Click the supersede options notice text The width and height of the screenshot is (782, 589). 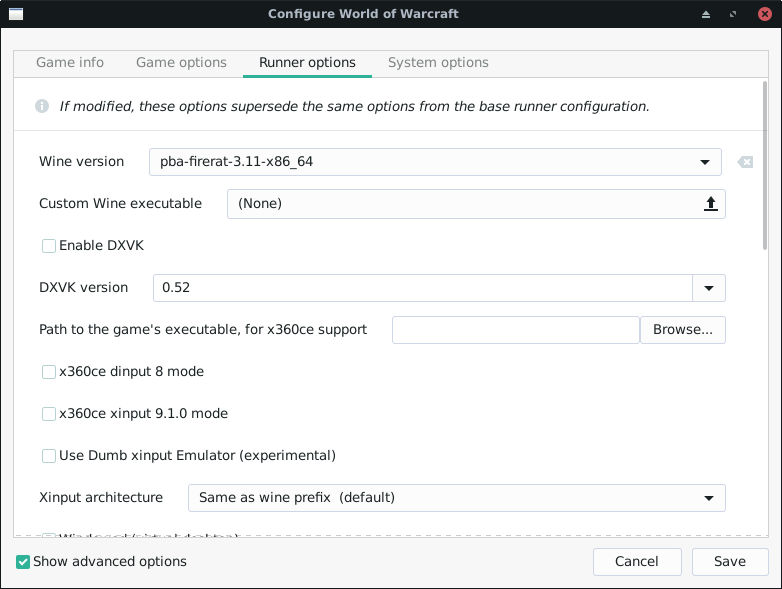point(354,106)
